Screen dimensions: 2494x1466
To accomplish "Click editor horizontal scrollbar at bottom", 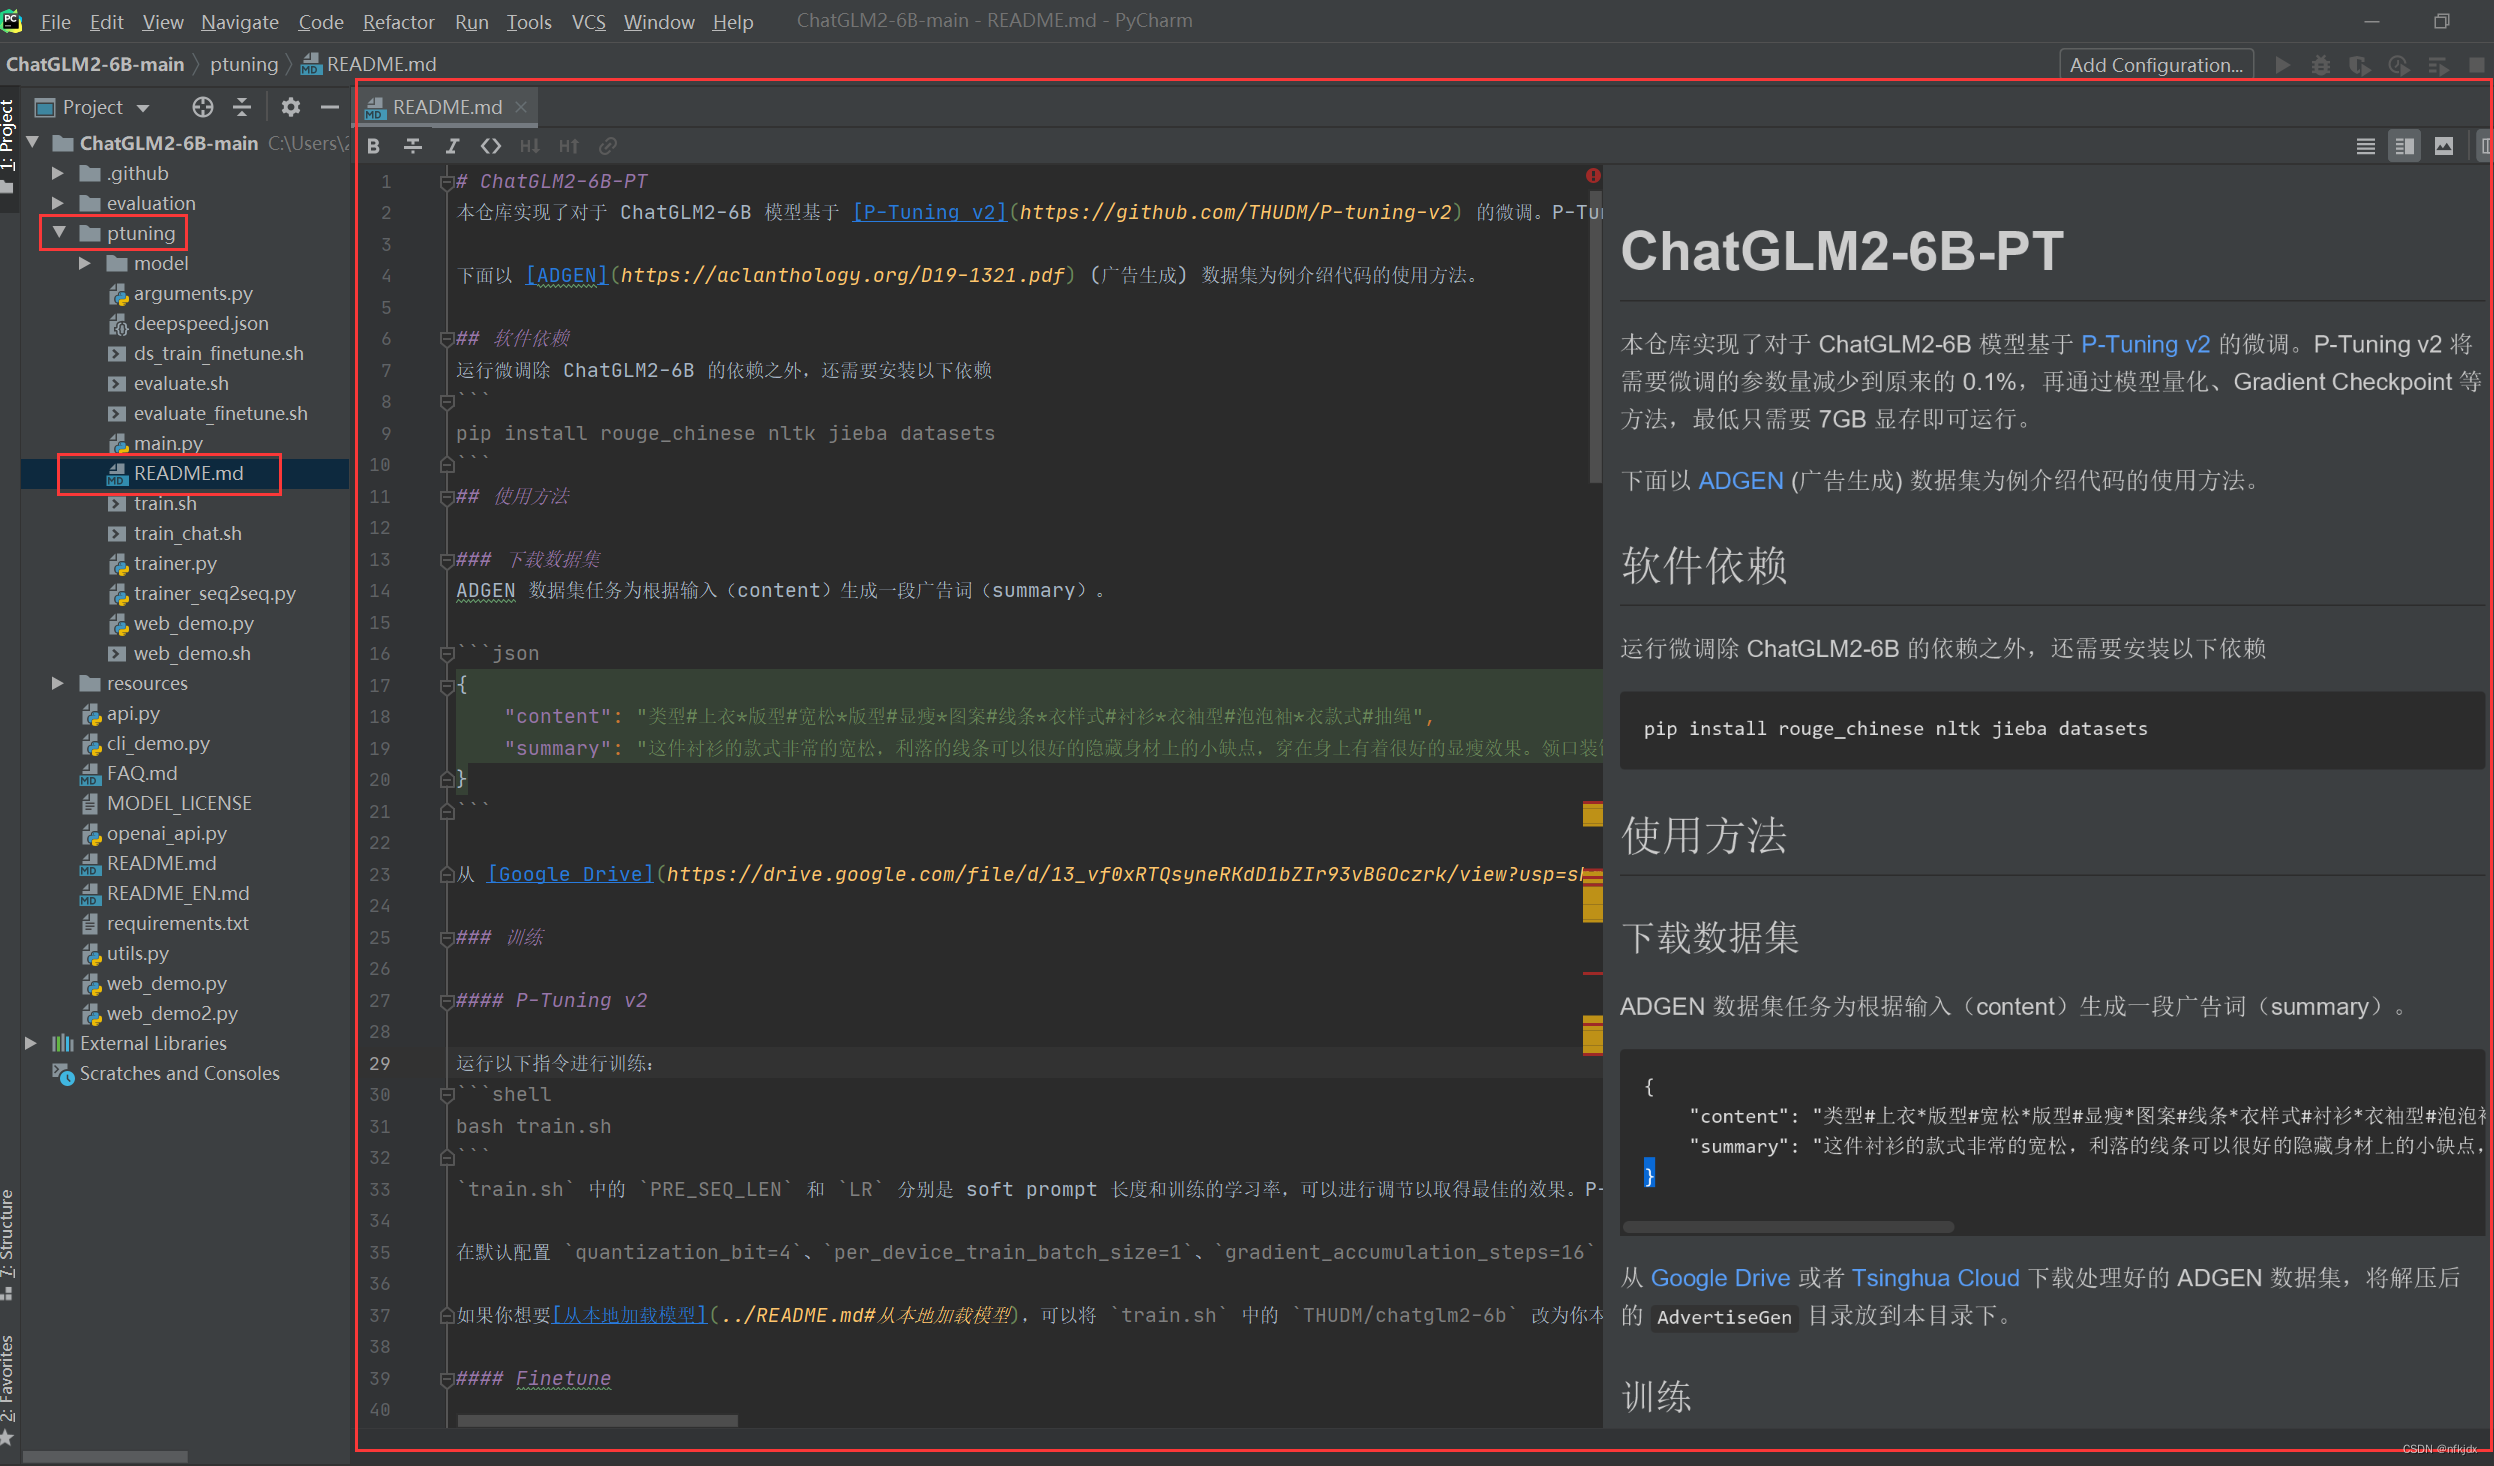I will point(598,1420).
